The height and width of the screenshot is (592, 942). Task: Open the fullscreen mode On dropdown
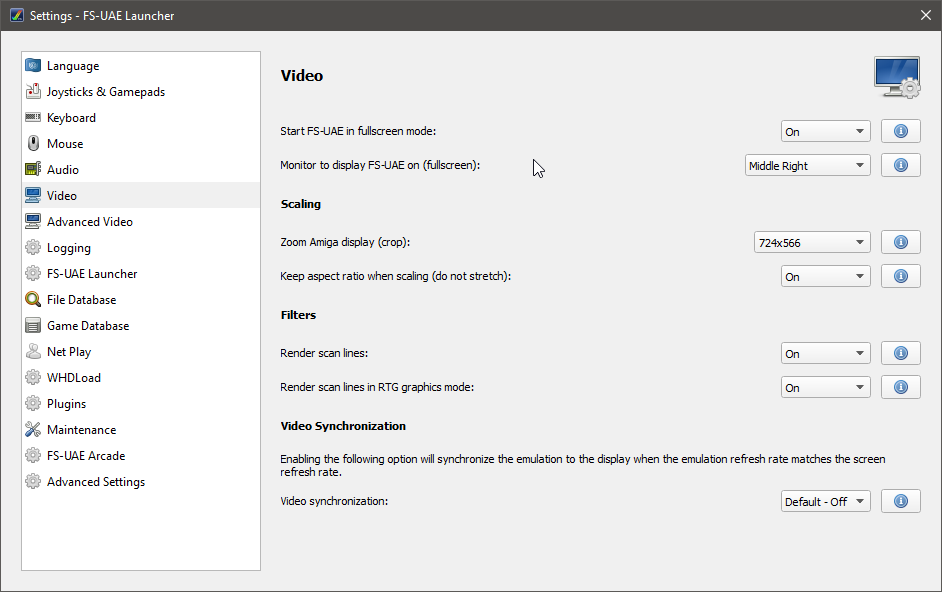[x=825, y=132]
